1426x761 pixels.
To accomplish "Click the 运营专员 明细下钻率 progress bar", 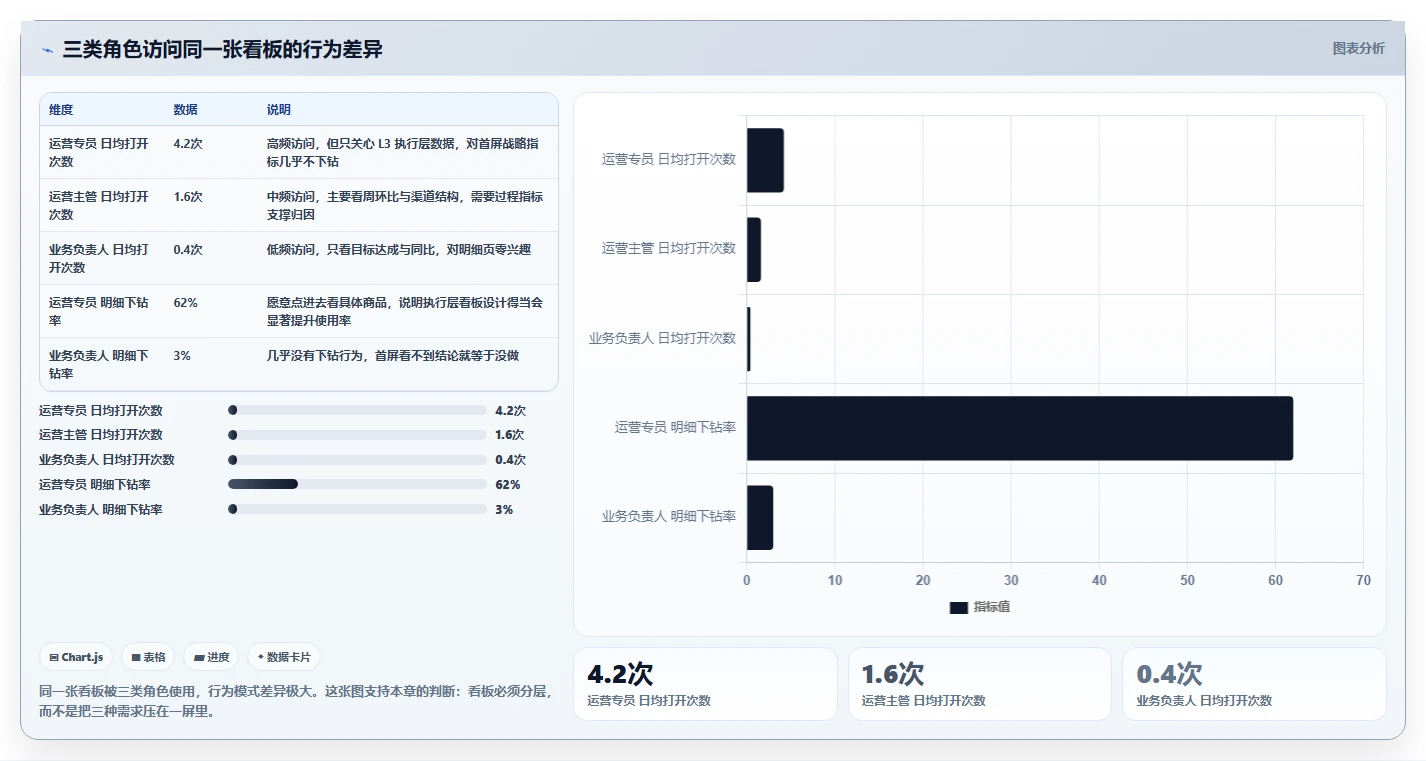I will (357, 484).
